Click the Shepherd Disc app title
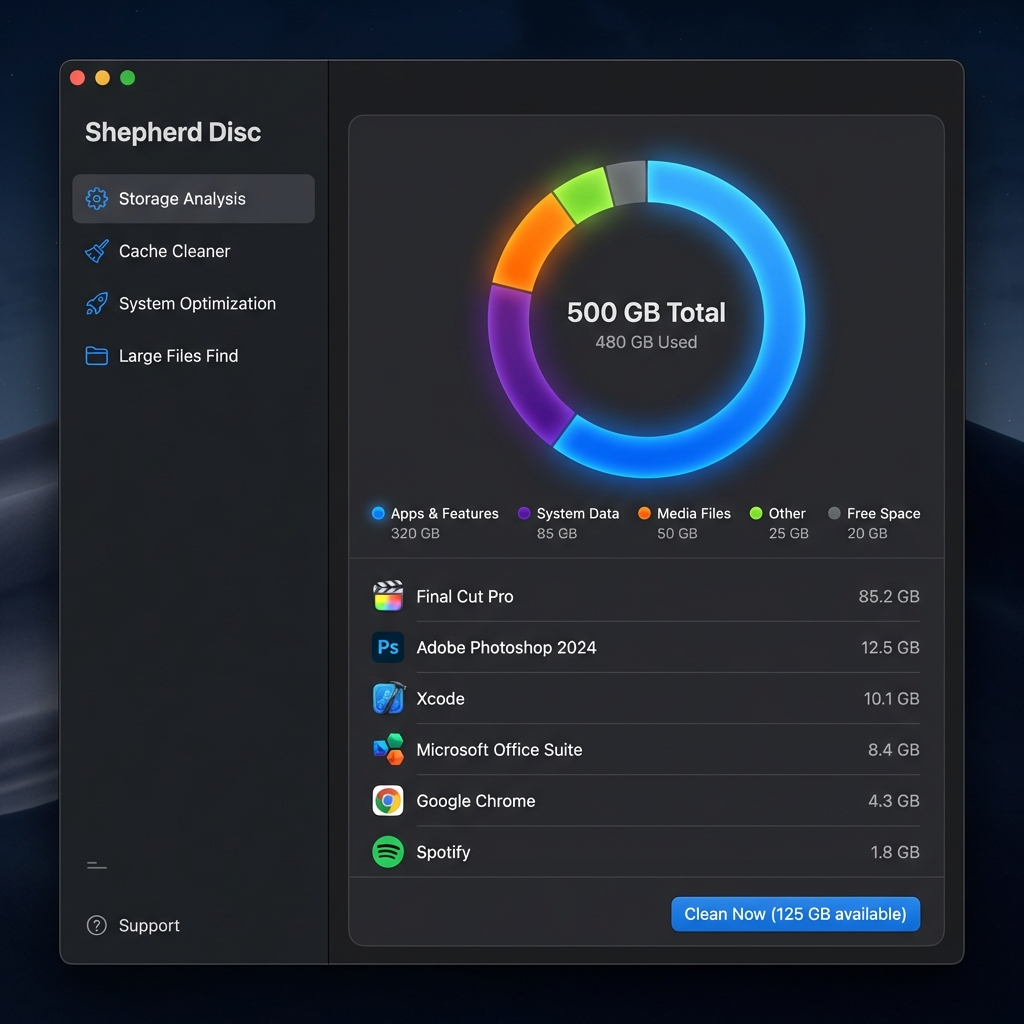Viewport: 1024px width, 1024px height. click(x=173, y=132)
